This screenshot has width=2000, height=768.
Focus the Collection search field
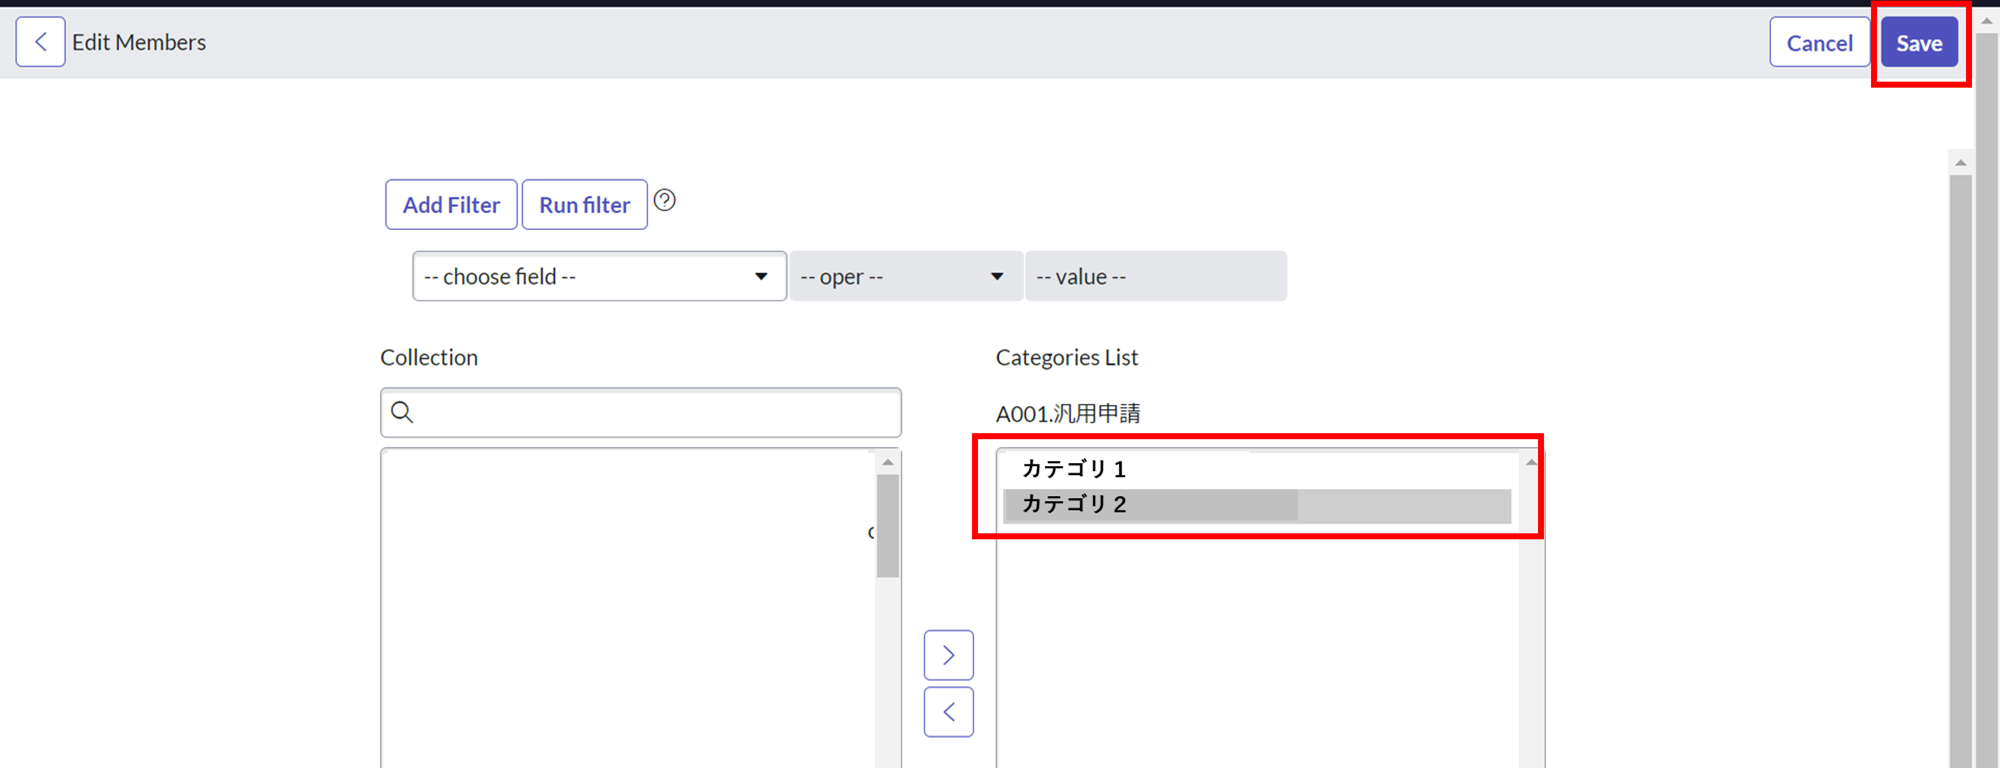click(x=641, y=412)
